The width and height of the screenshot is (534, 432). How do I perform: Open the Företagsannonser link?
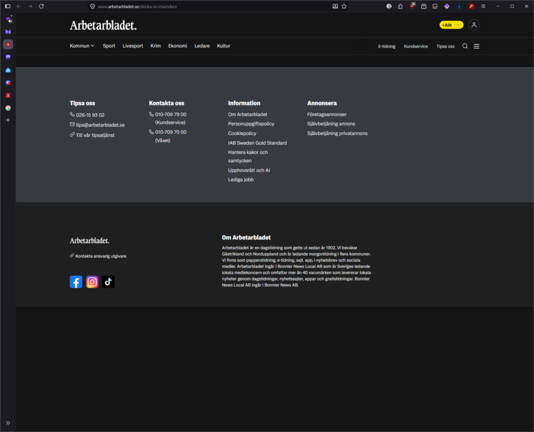(327, 114)
